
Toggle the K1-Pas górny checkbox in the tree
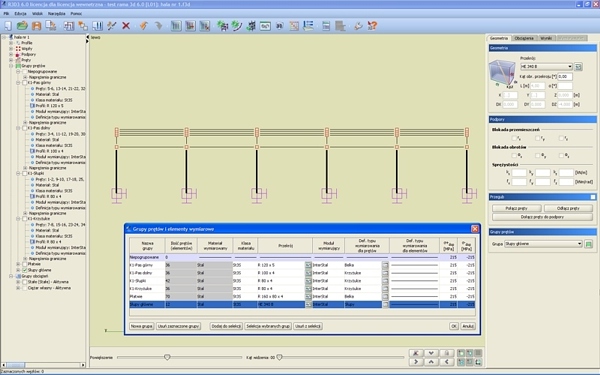tap(25, 83)
